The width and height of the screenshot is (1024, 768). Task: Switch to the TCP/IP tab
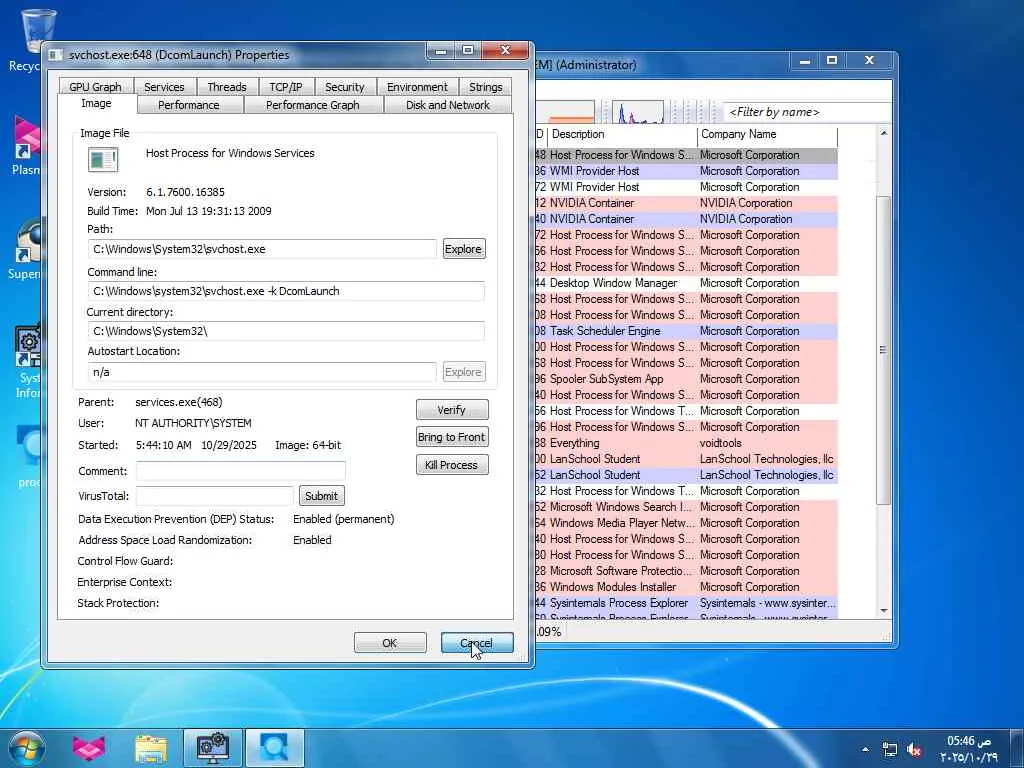pyautogui.click(x=286, y=87)
